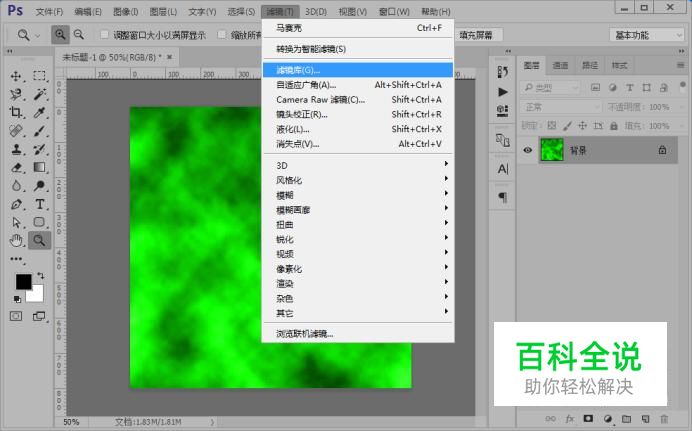Screen dimensions: 692x431
Task: Open the edit toolbar ellipsis
Action: (x=16, y=259)
